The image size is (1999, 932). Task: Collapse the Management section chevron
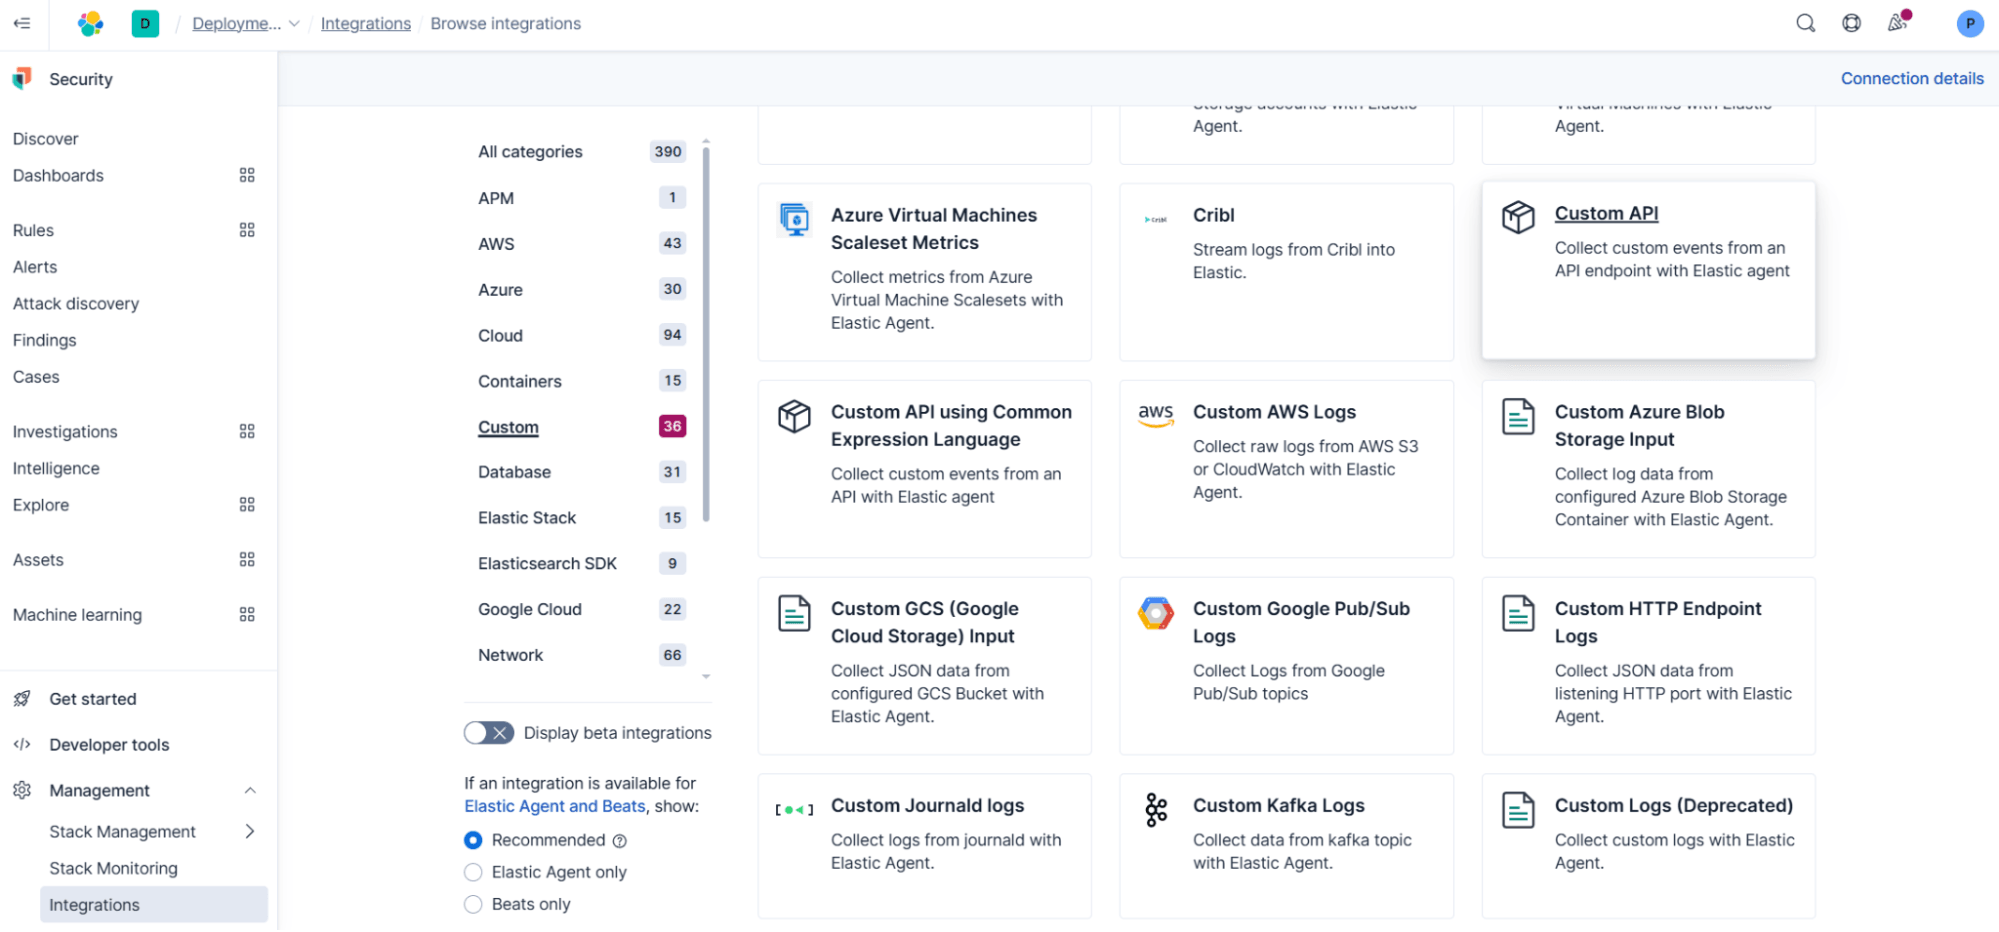pos(250,790)
